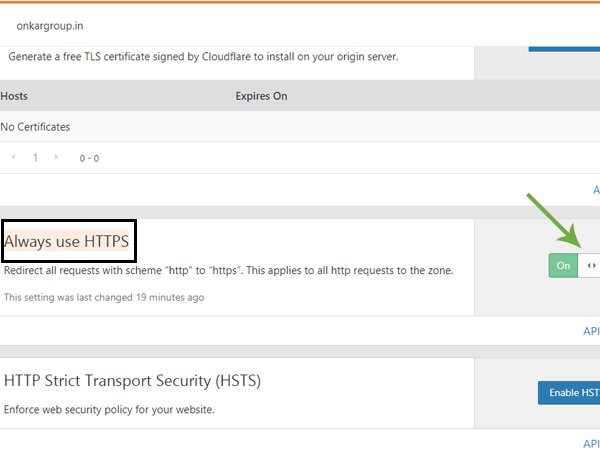Click the Expires On column header
Screen dimensions: 600x450
click(261, 96)
